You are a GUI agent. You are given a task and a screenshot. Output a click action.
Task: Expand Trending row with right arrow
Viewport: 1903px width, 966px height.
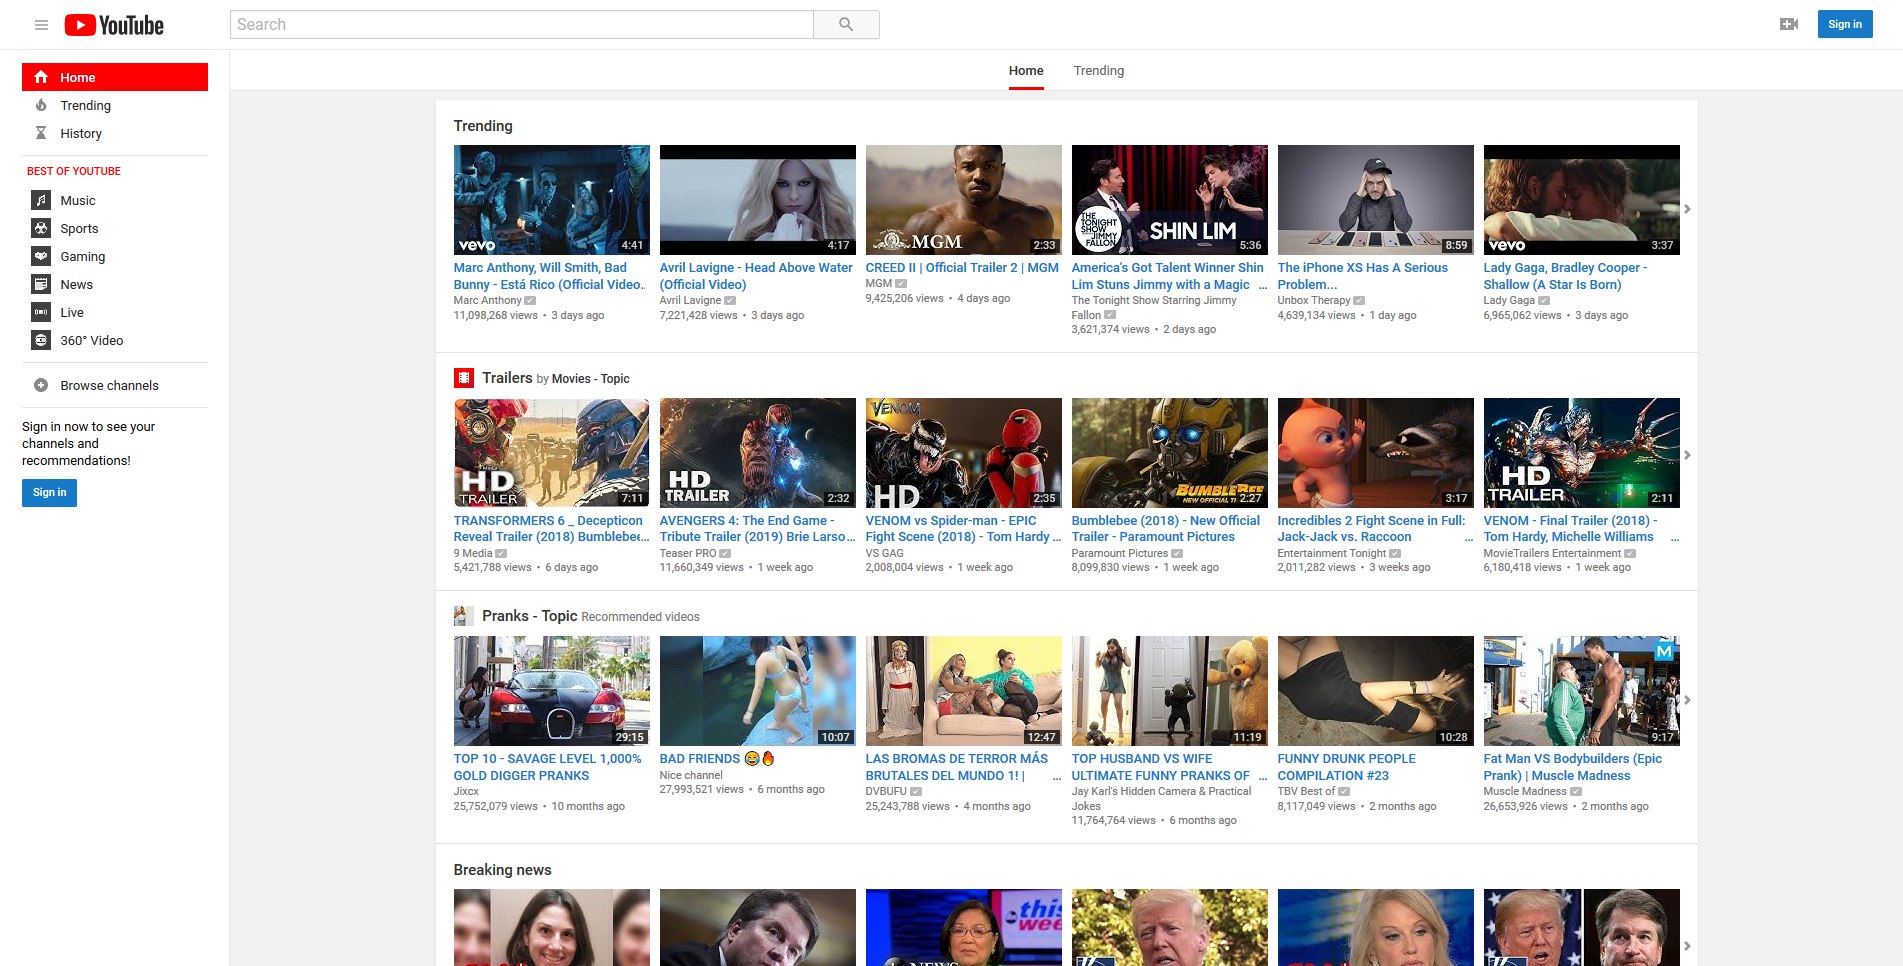1687,209
